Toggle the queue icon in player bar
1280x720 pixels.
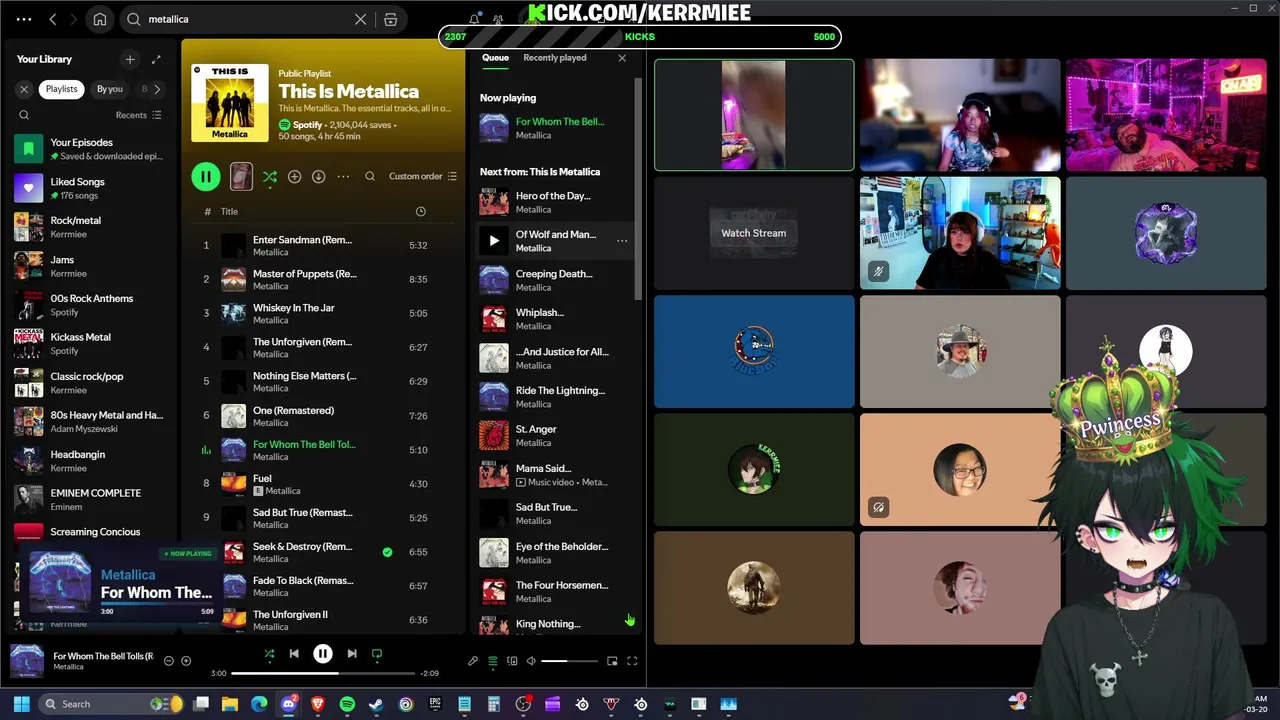pyautogui.click(x=492, y=661)
